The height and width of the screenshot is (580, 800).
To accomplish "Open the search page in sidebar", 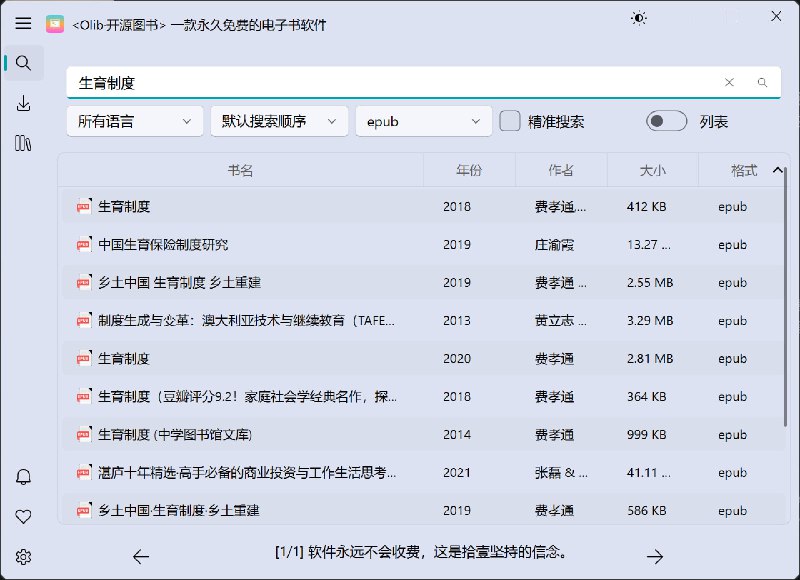I will [24, 63].
